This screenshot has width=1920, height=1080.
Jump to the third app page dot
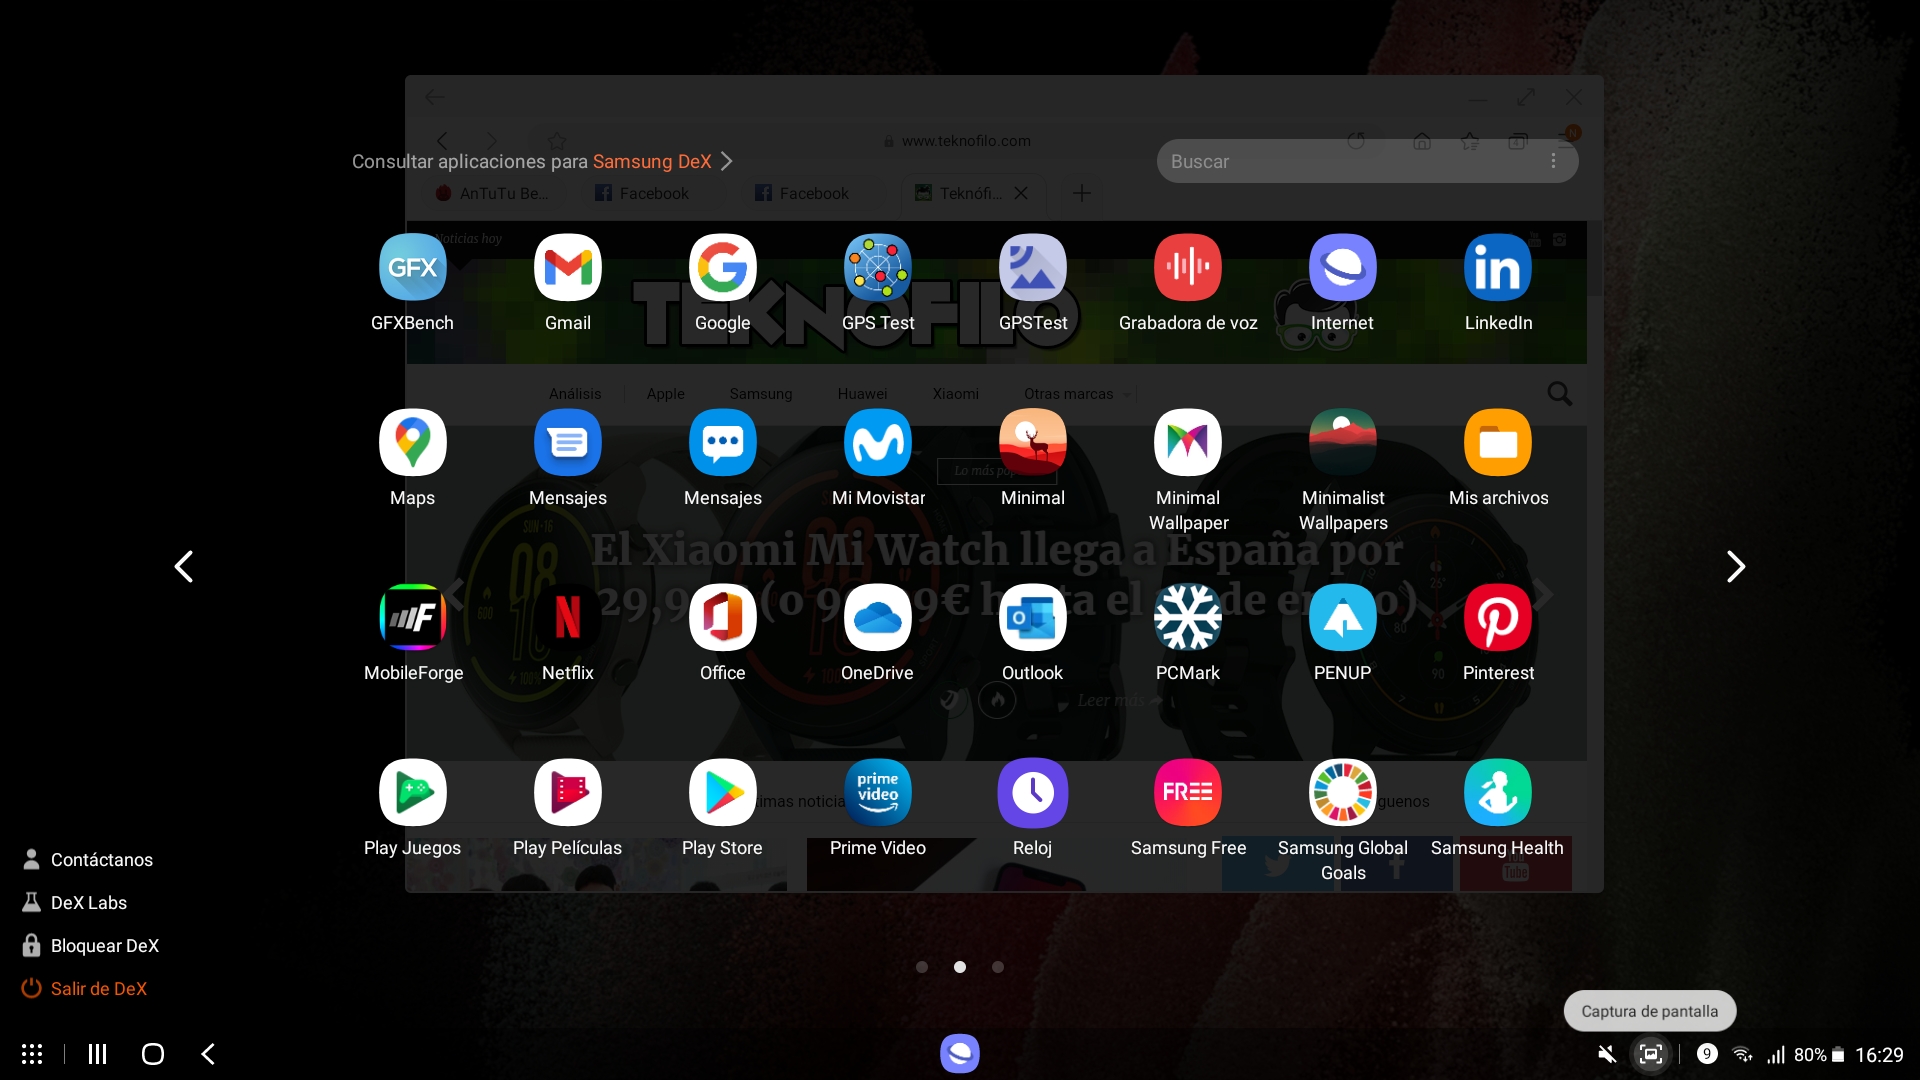click(998, 967)
